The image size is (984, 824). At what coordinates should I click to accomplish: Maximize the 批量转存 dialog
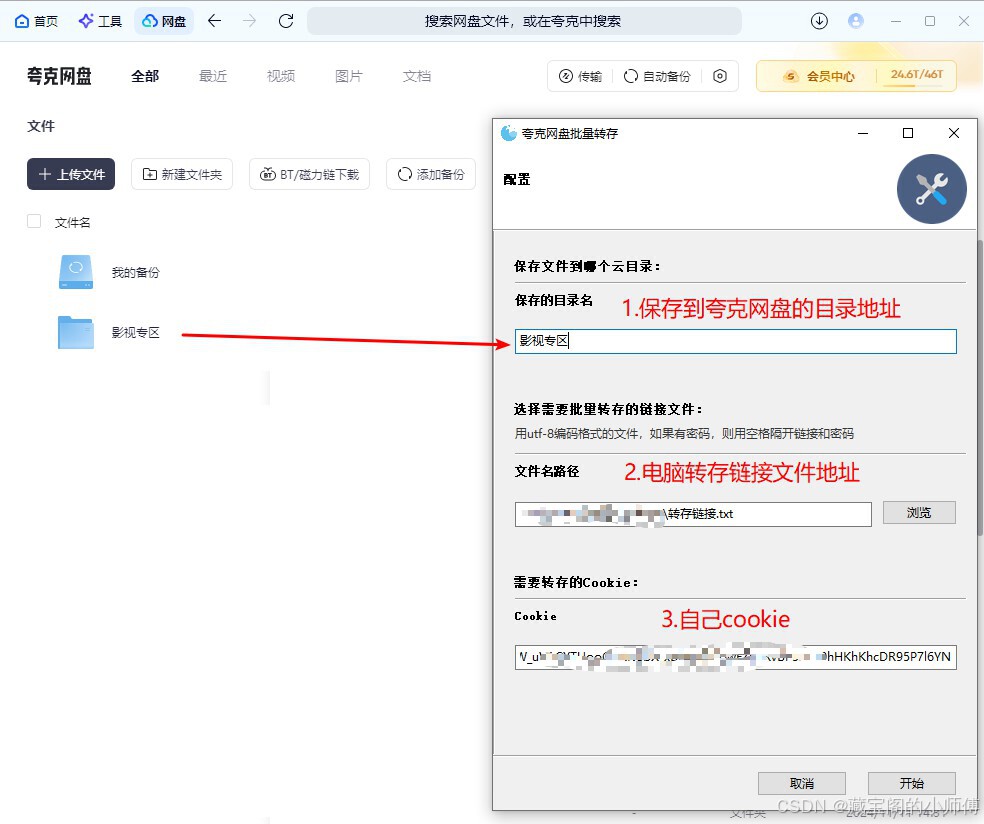[x=907, y=133]
